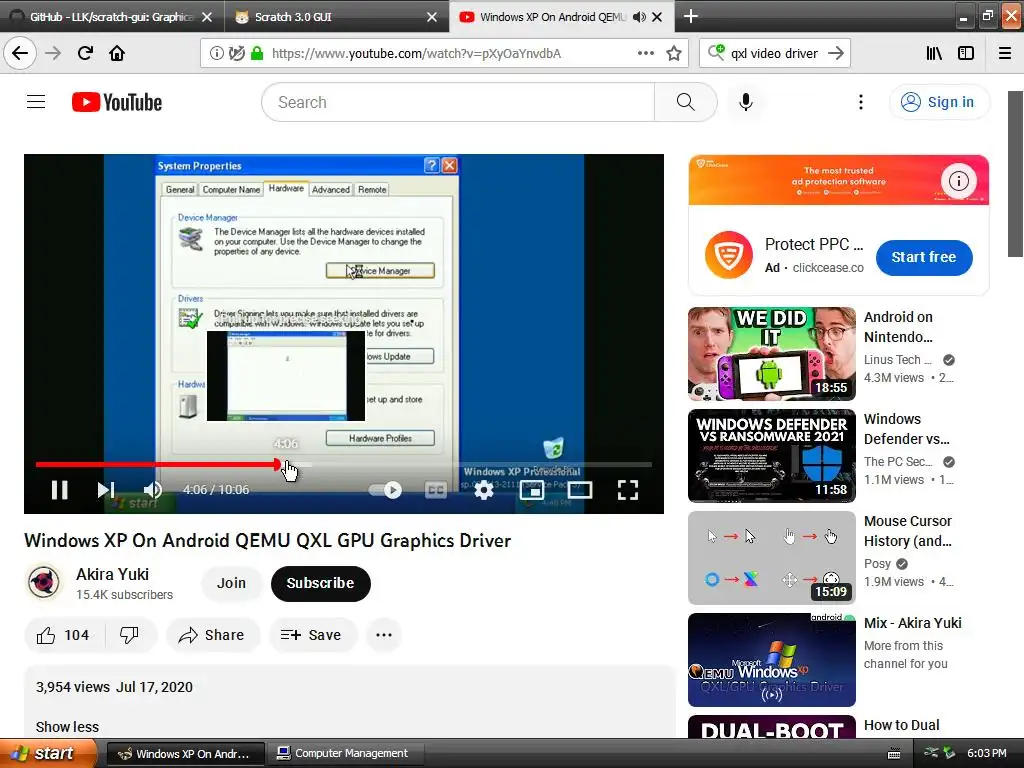Open the Windows Defender vs Ransomware thumbnail
The width and height of the screenshot is (1024, 768).
pyautogui.click(x=771, y=456)
